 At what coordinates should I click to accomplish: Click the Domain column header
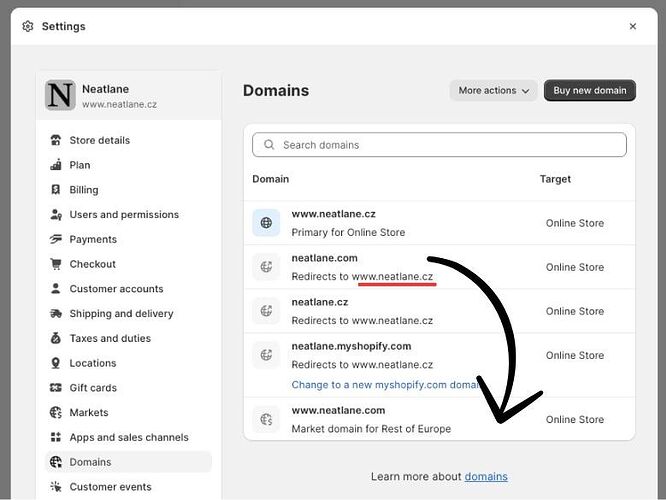click(x=271, y=179)
